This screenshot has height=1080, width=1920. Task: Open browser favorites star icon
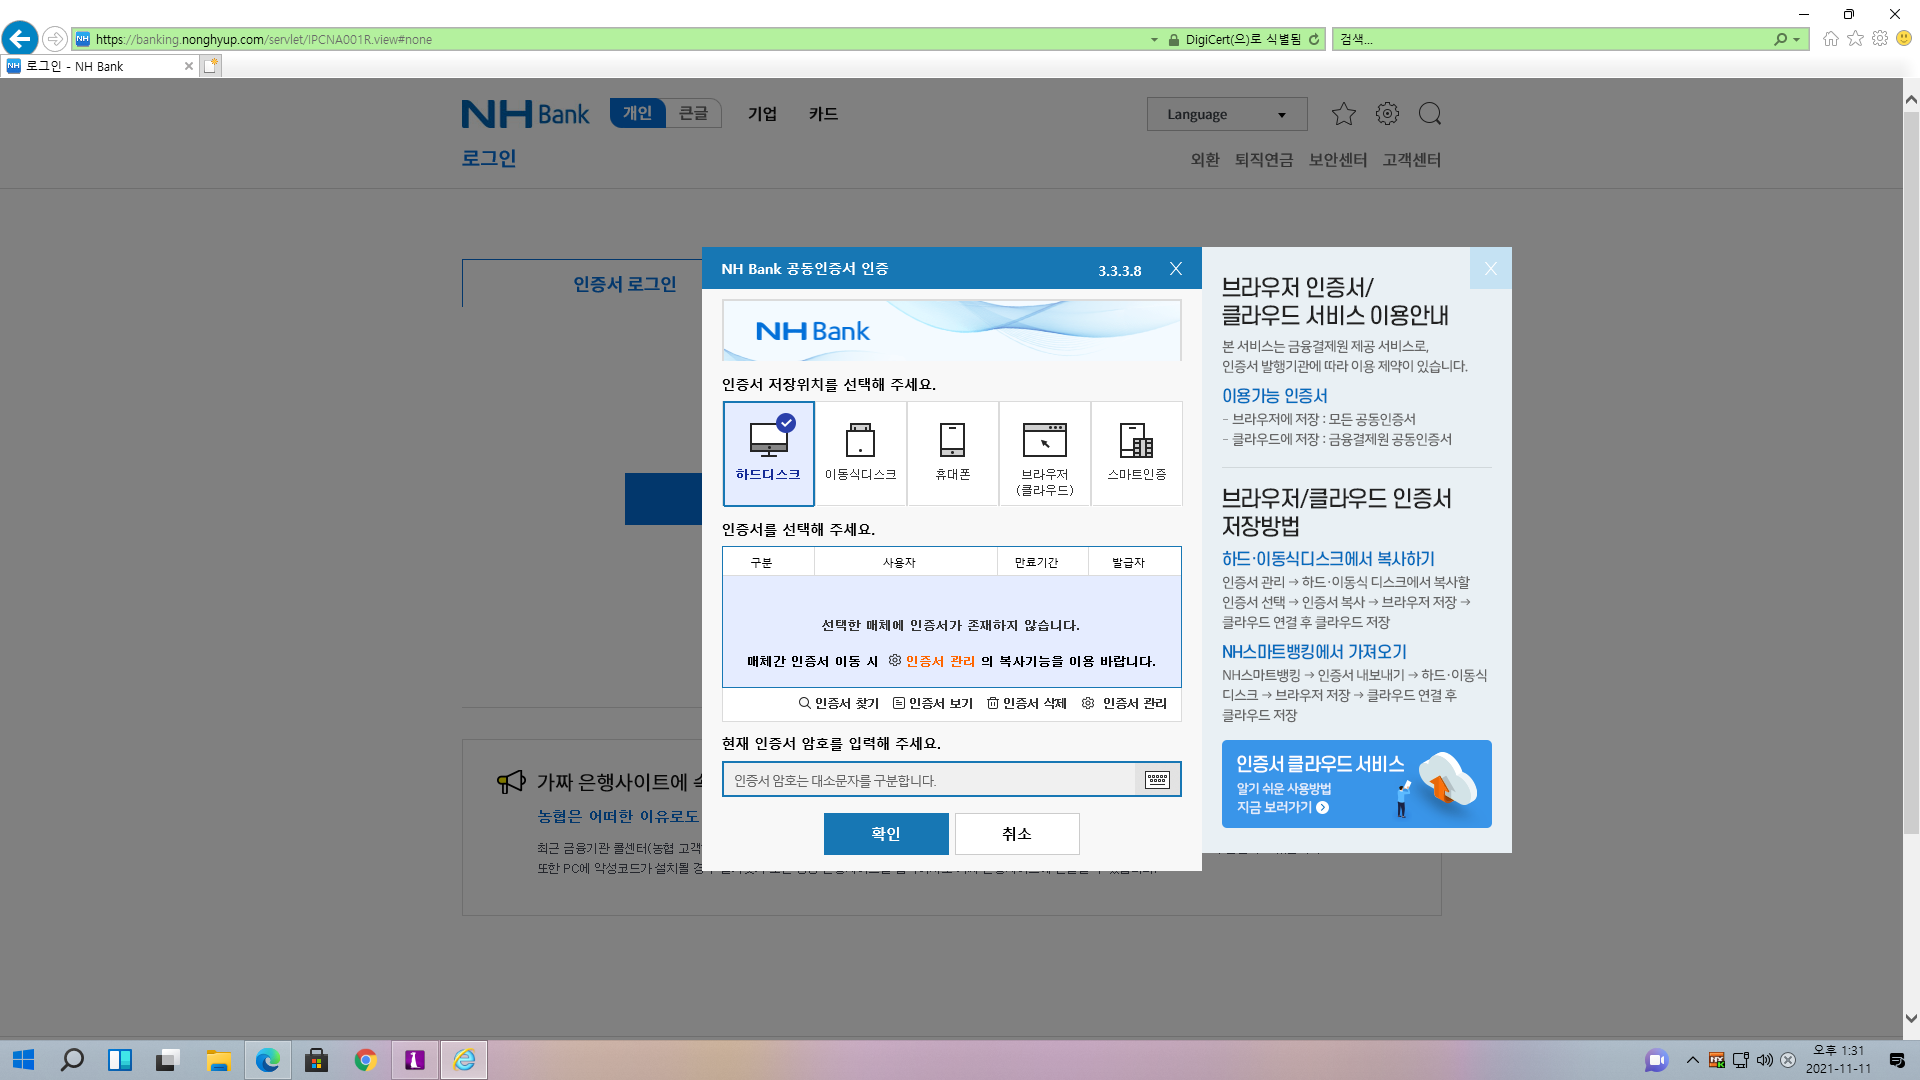1855,39
